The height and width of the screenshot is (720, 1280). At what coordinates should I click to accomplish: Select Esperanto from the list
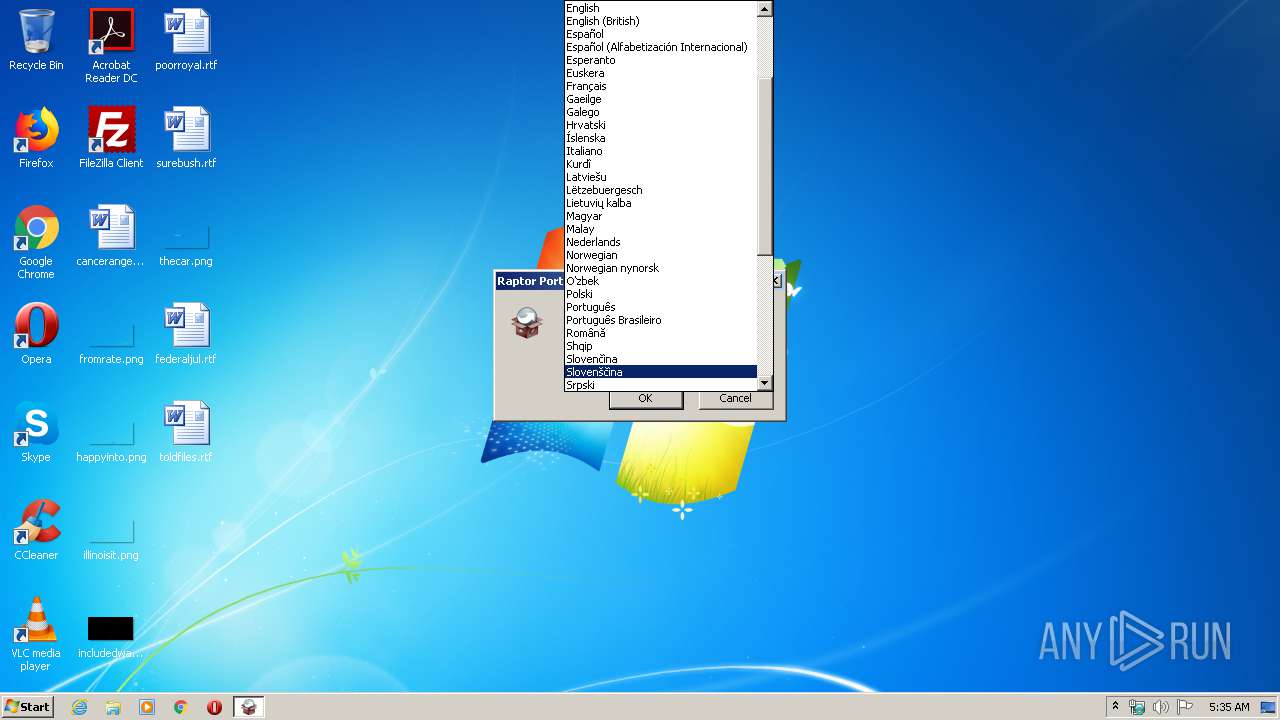[661, 60]
